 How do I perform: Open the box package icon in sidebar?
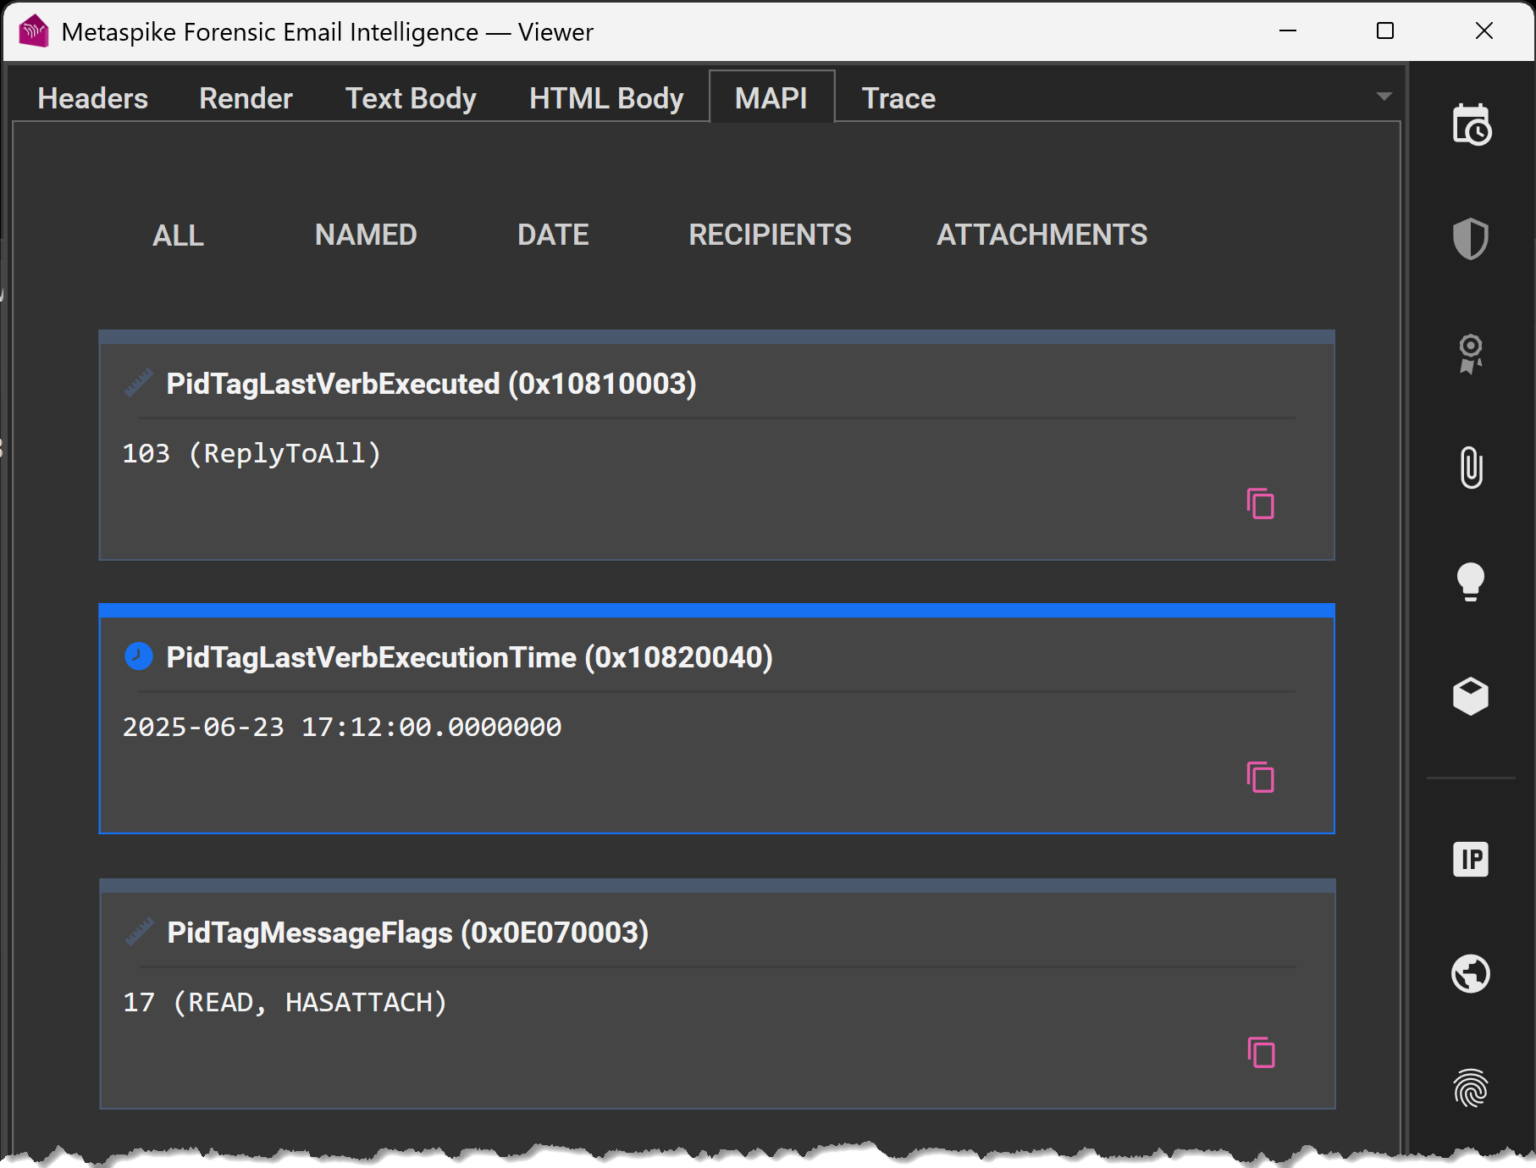[1470, 696]
